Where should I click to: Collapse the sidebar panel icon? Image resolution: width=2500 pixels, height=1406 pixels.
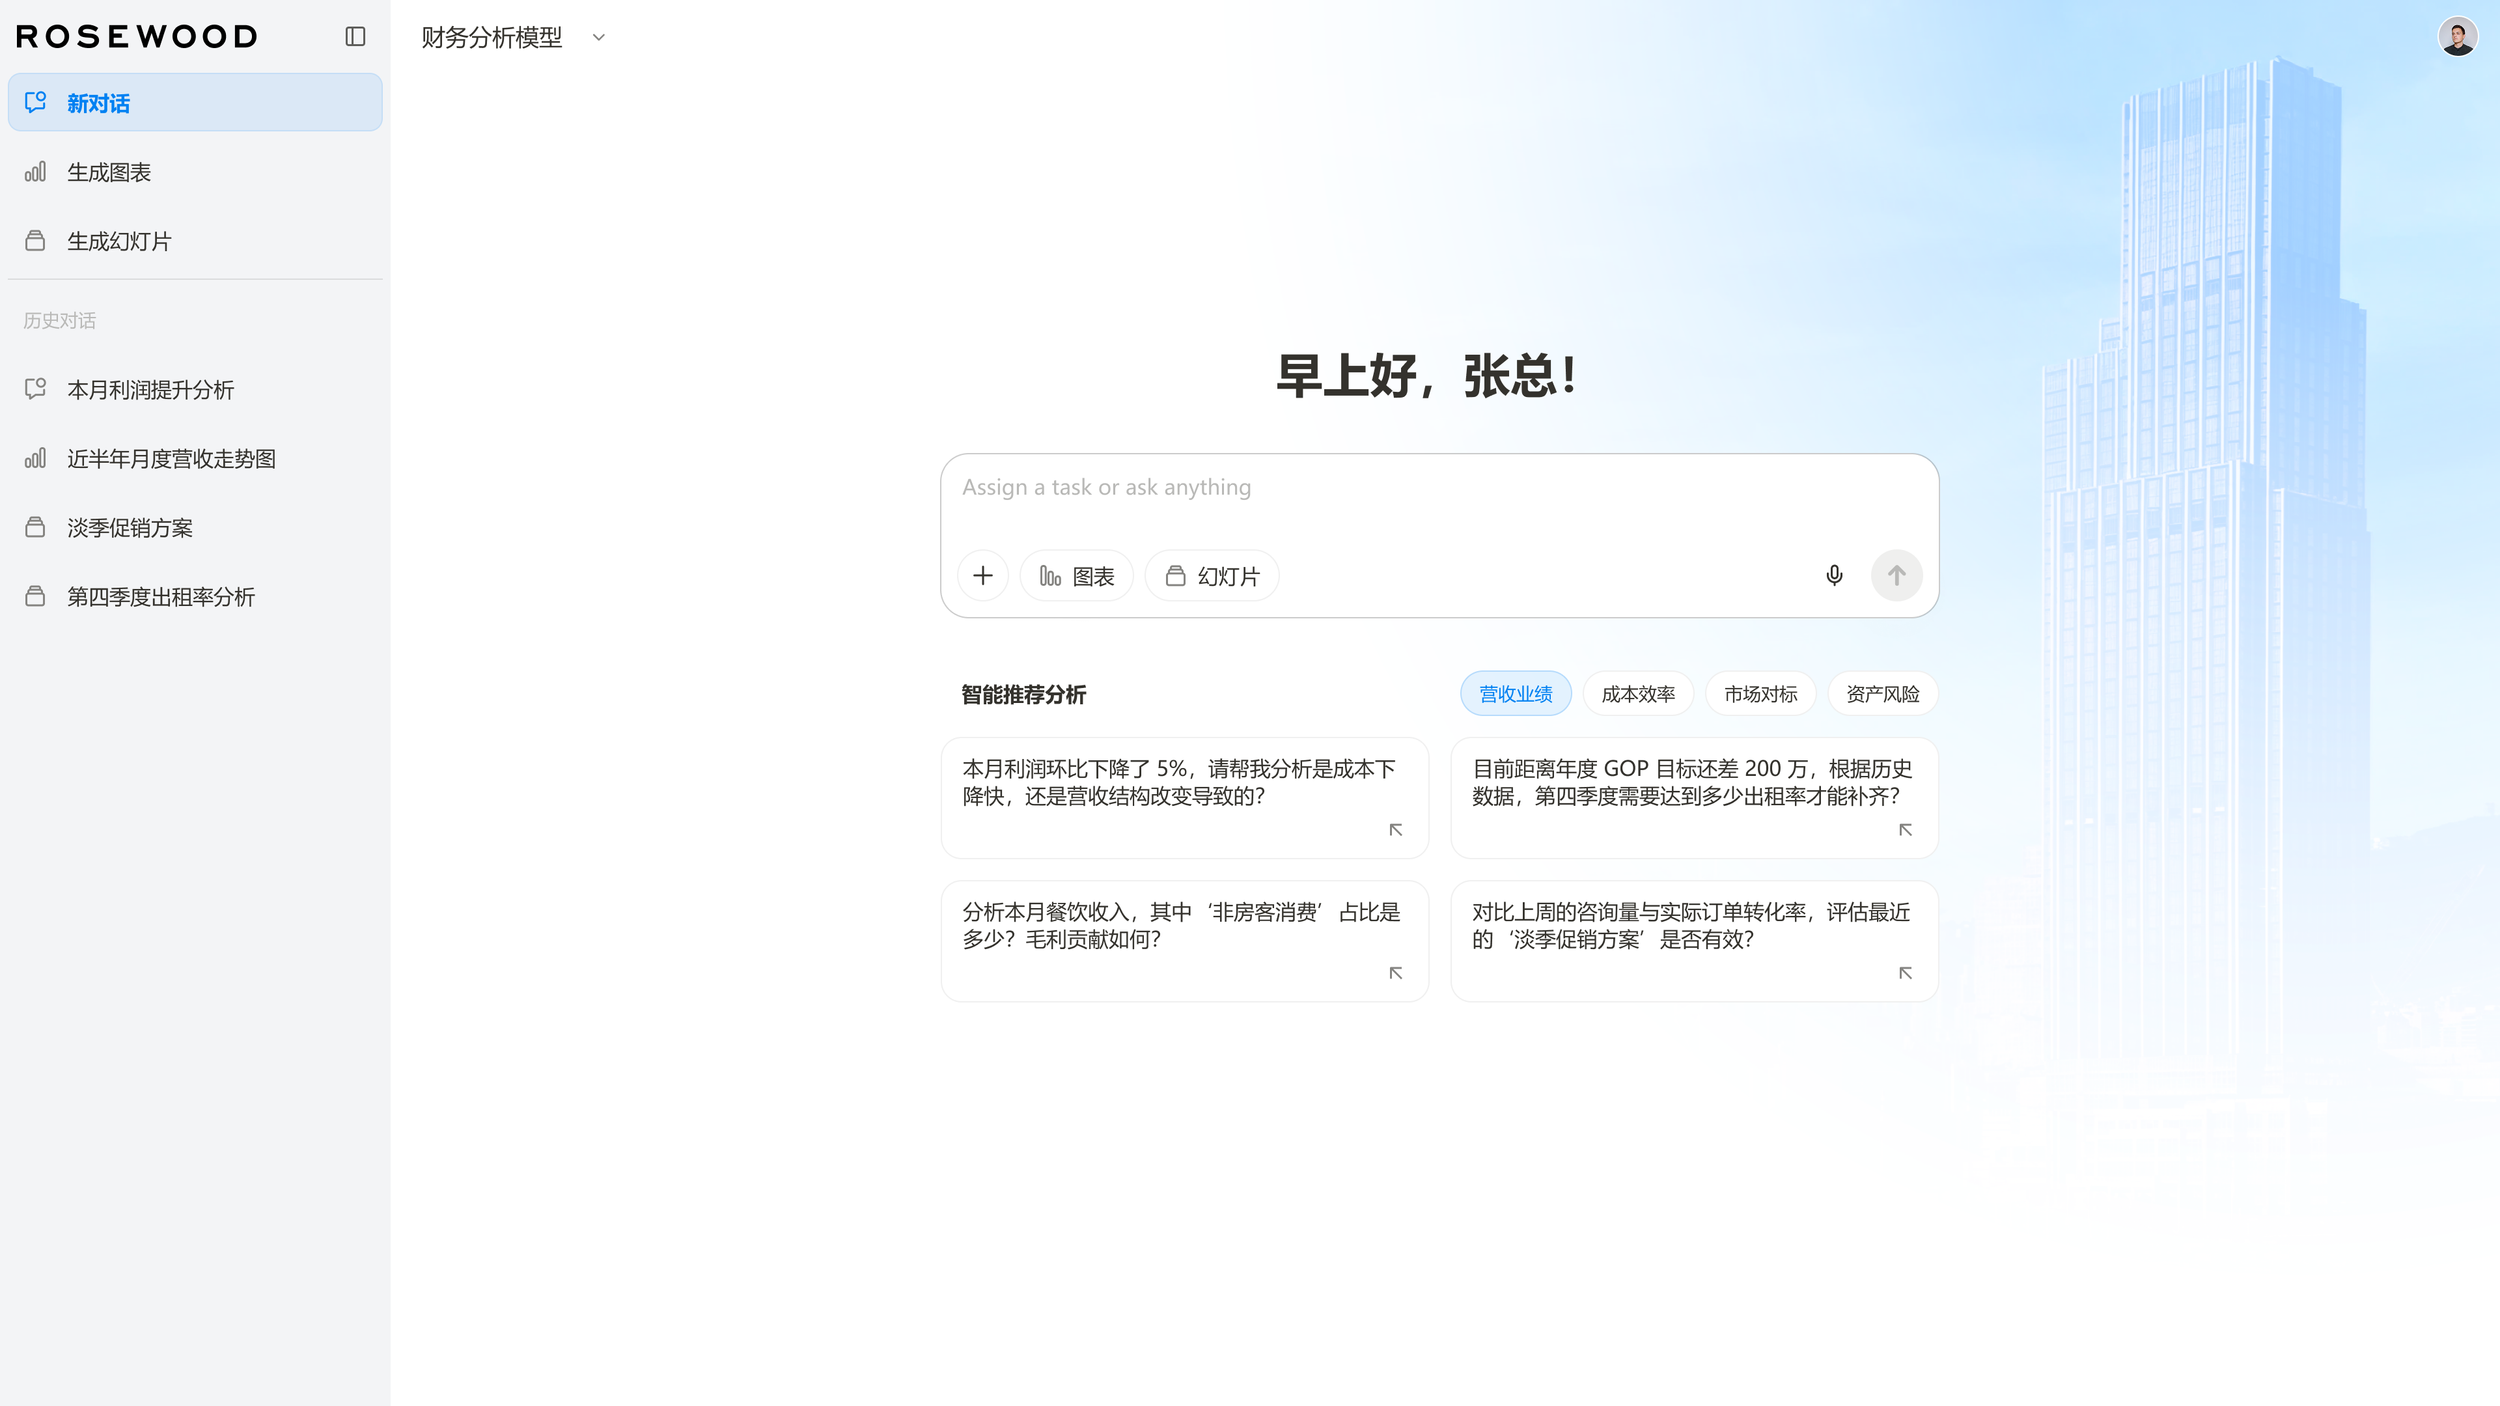click(355, 37)
